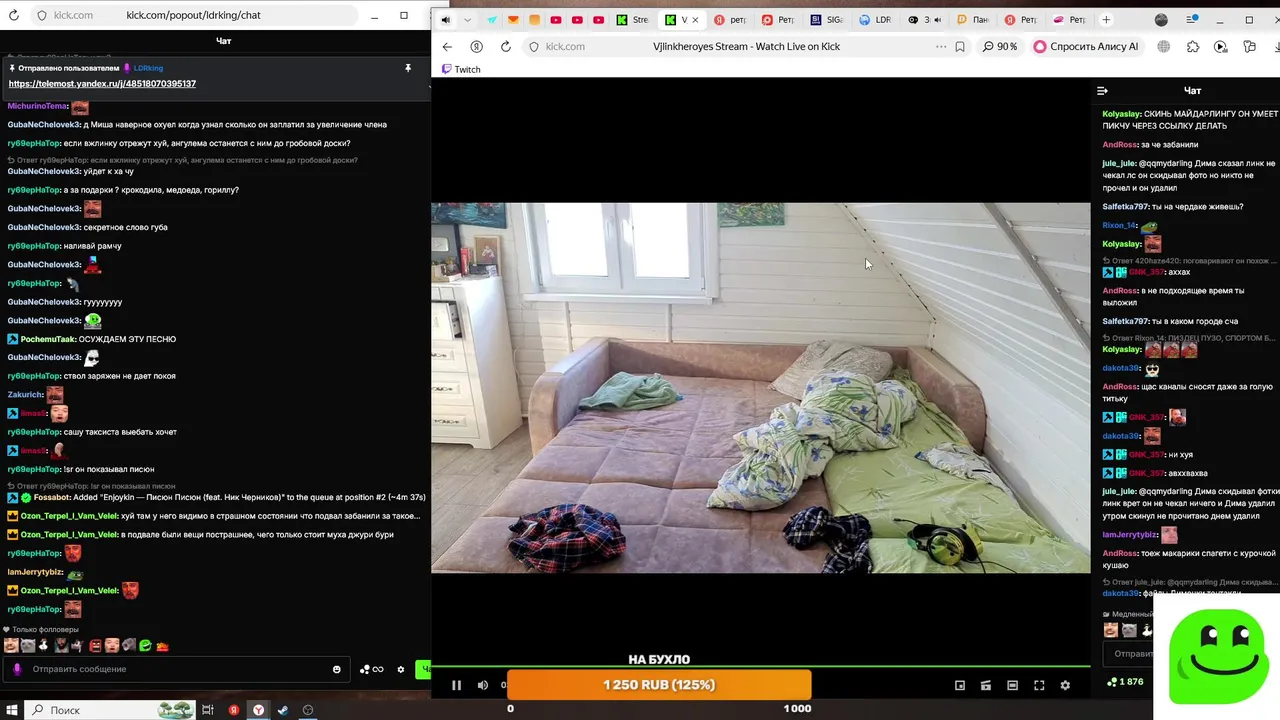
Task: Close the active Kick tab
Action: click(x=695, y=20)
